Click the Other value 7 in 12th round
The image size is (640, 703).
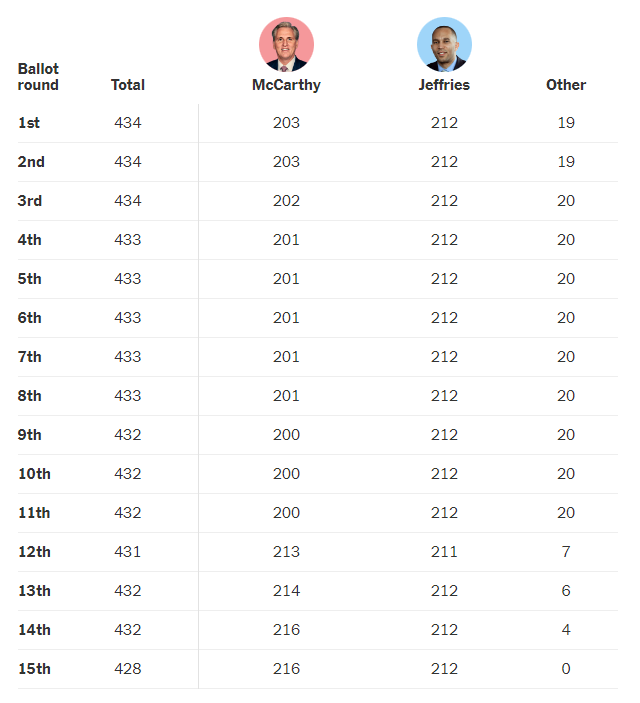(566, 552)
